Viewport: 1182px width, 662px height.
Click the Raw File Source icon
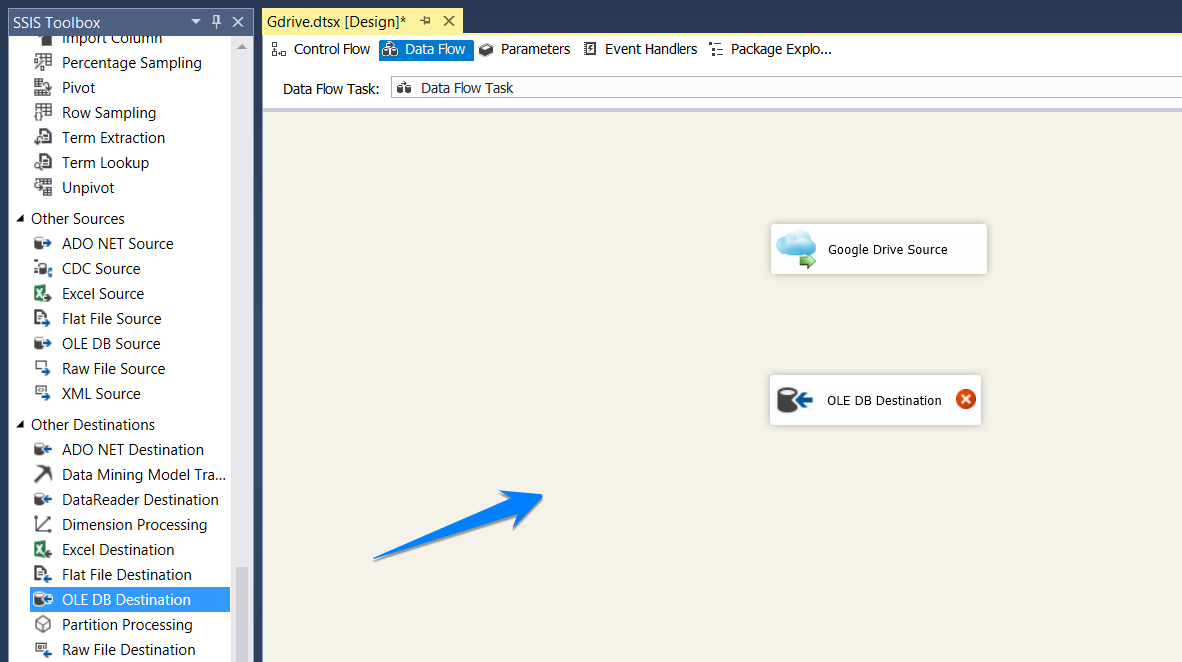click(x=43, y=368)
